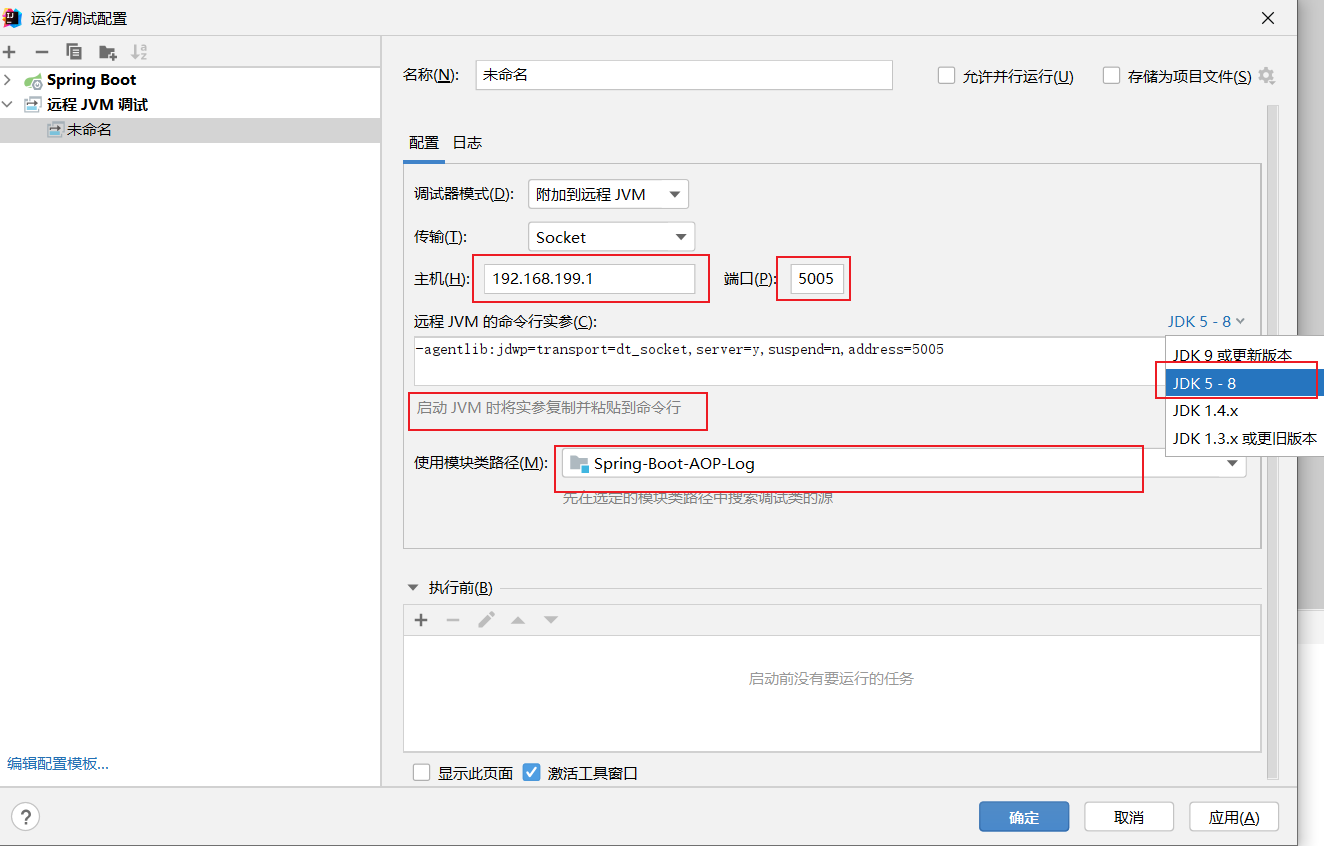This screenshot has width=1324, height=846.
Task: Click the 编辑配置模板 link
Action: coord(55,763)
